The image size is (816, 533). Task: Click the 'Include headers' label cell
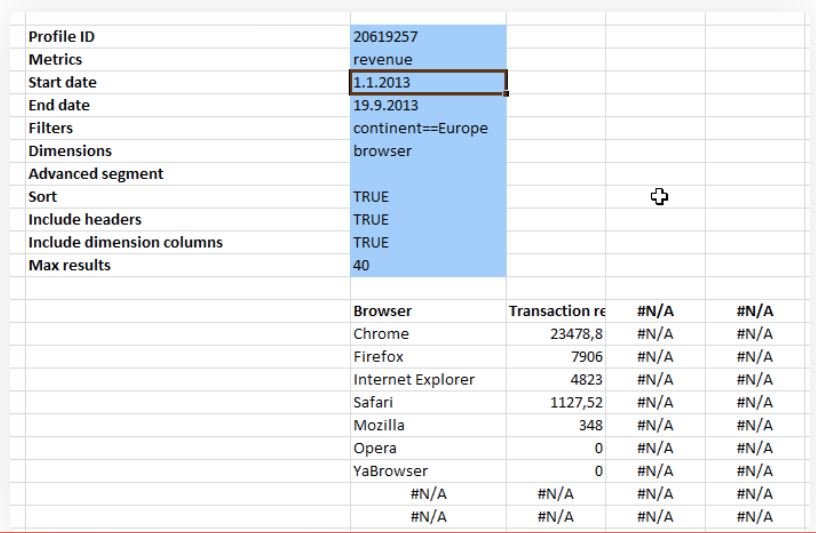pos(188,220)
